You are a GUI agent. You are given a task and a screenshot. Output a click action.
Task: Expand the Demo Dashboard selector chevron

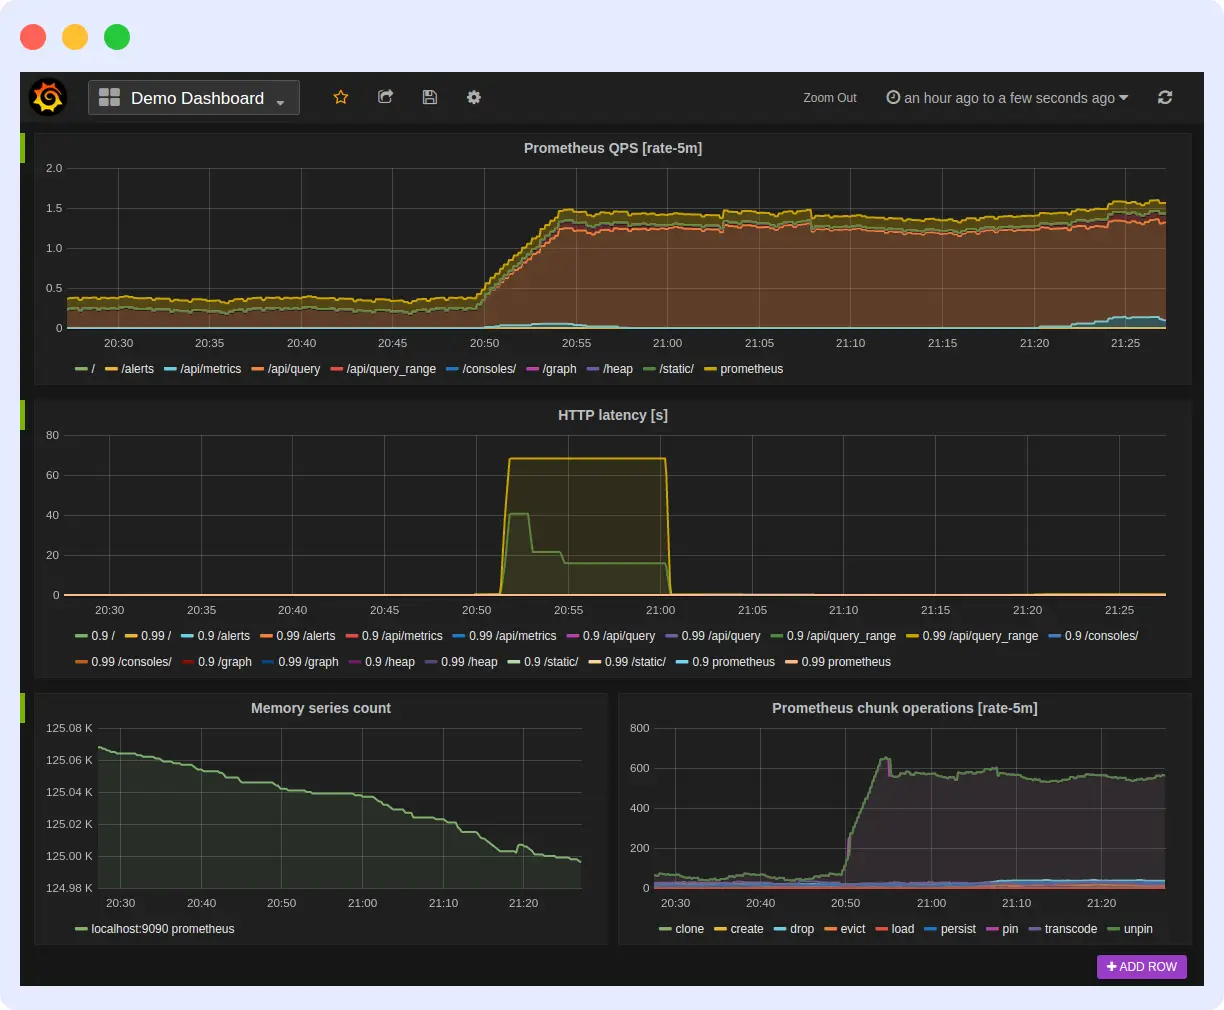[x=278, y=100]
